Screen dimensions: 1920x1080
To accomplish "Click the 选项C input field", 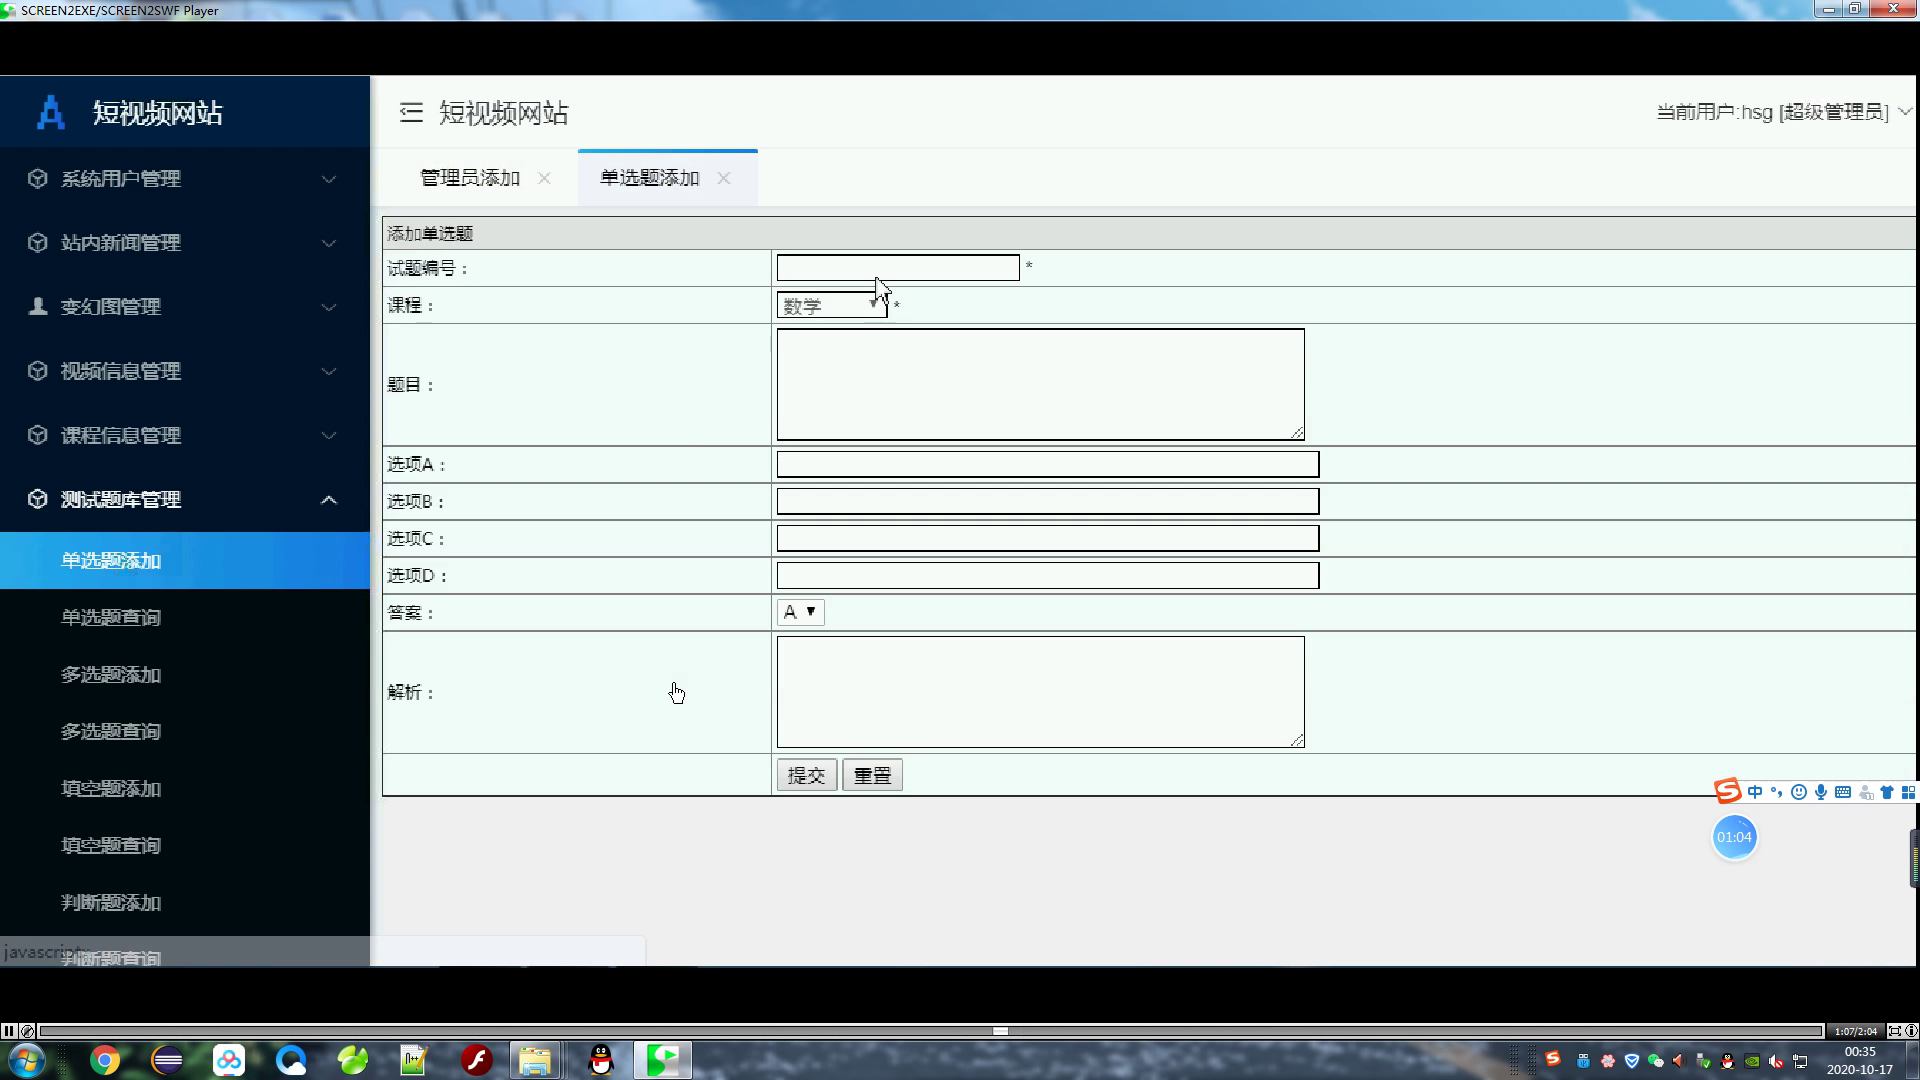I will point(1048,538).
